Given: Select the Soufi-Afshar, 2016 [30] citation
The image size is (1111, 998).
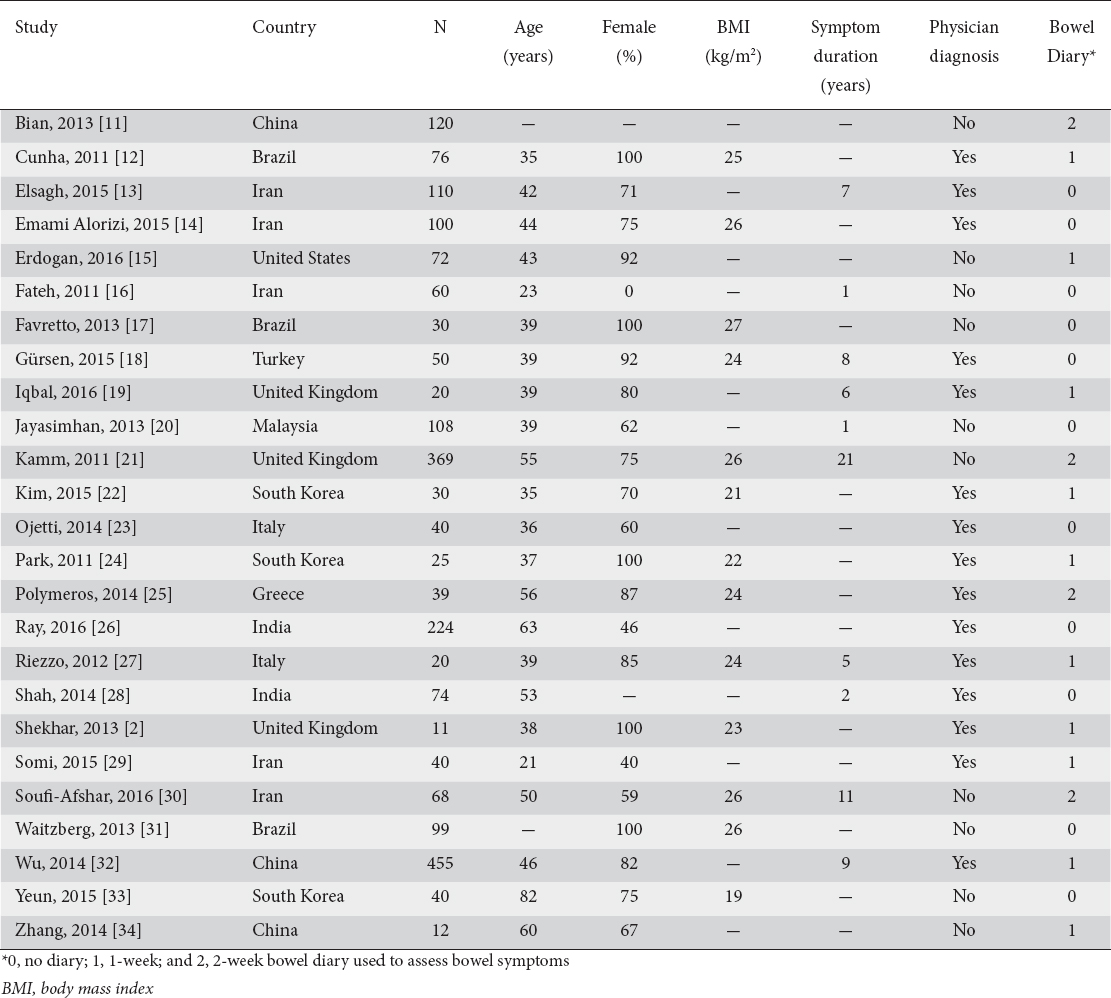Looking at the screenshot, I should (x=101, y=796).
